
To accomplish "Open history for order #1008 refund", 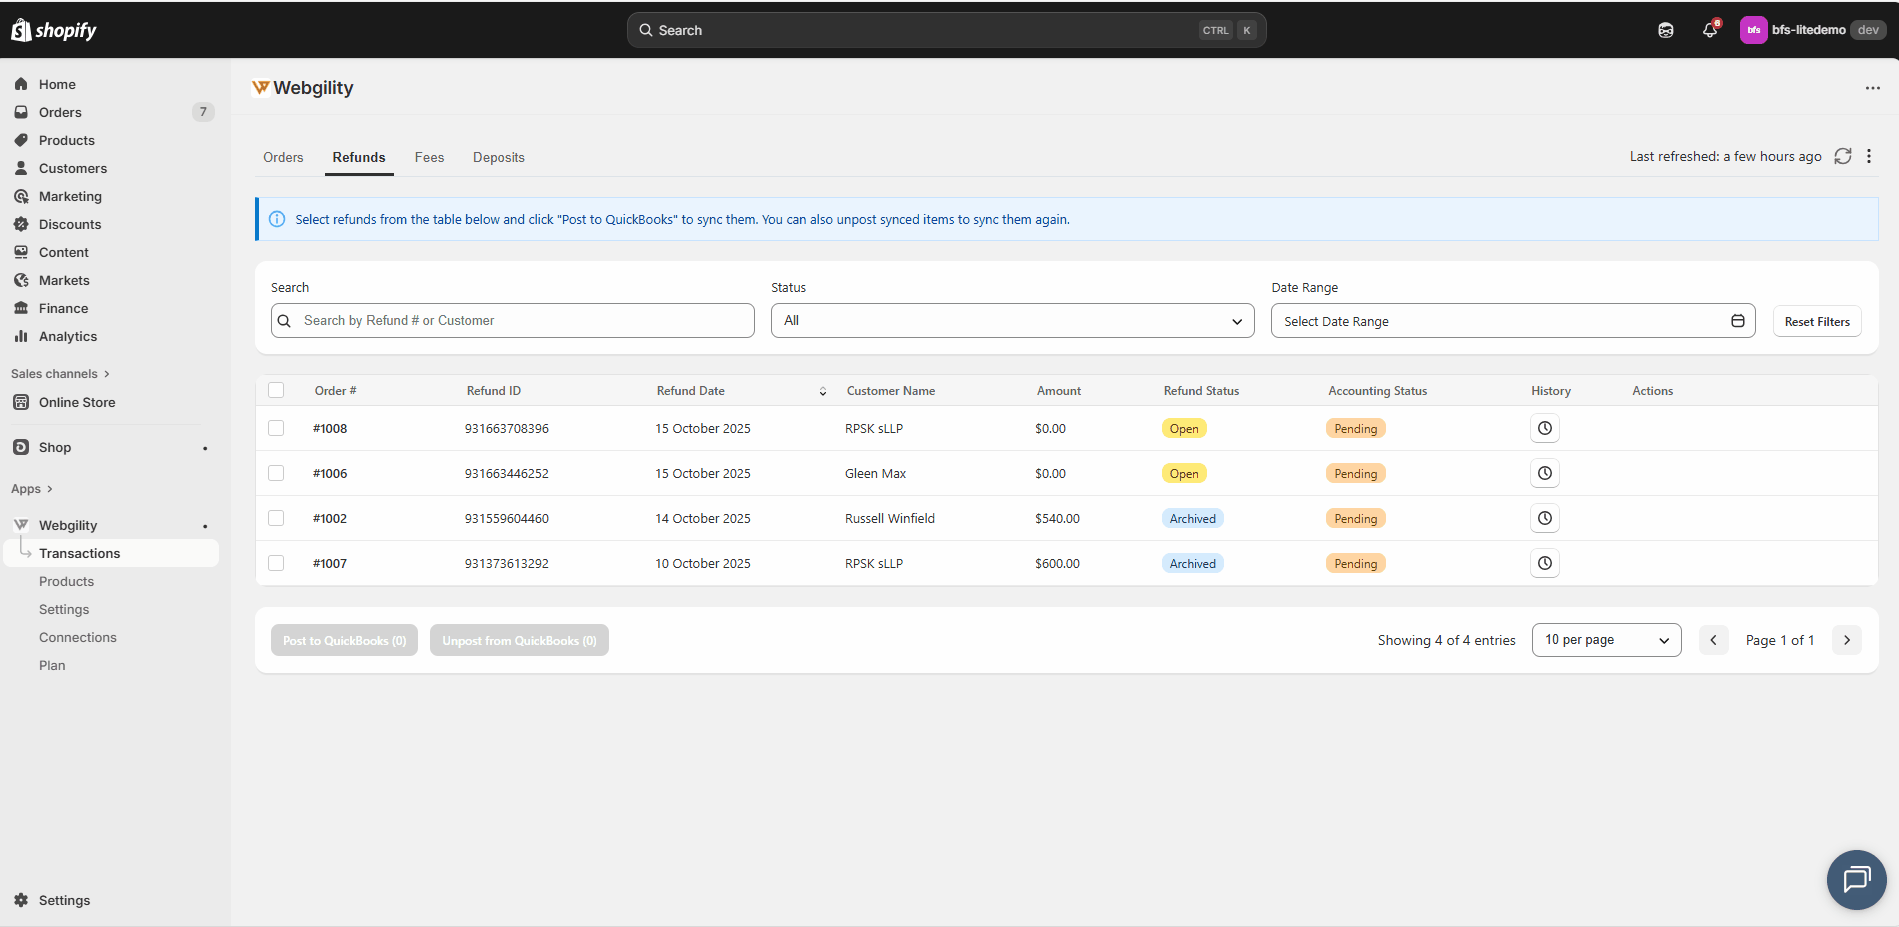I will tap(1544, 428).
